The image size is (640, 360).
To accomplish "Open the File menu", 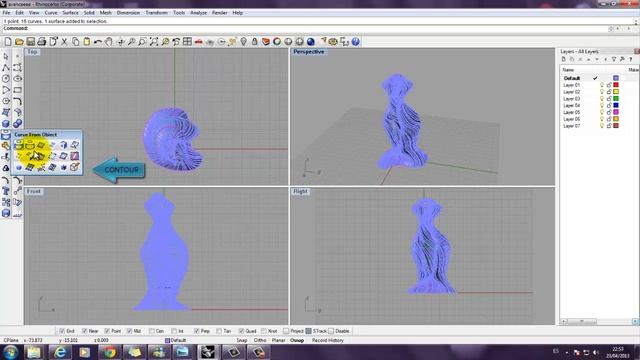I will [7, 13].
